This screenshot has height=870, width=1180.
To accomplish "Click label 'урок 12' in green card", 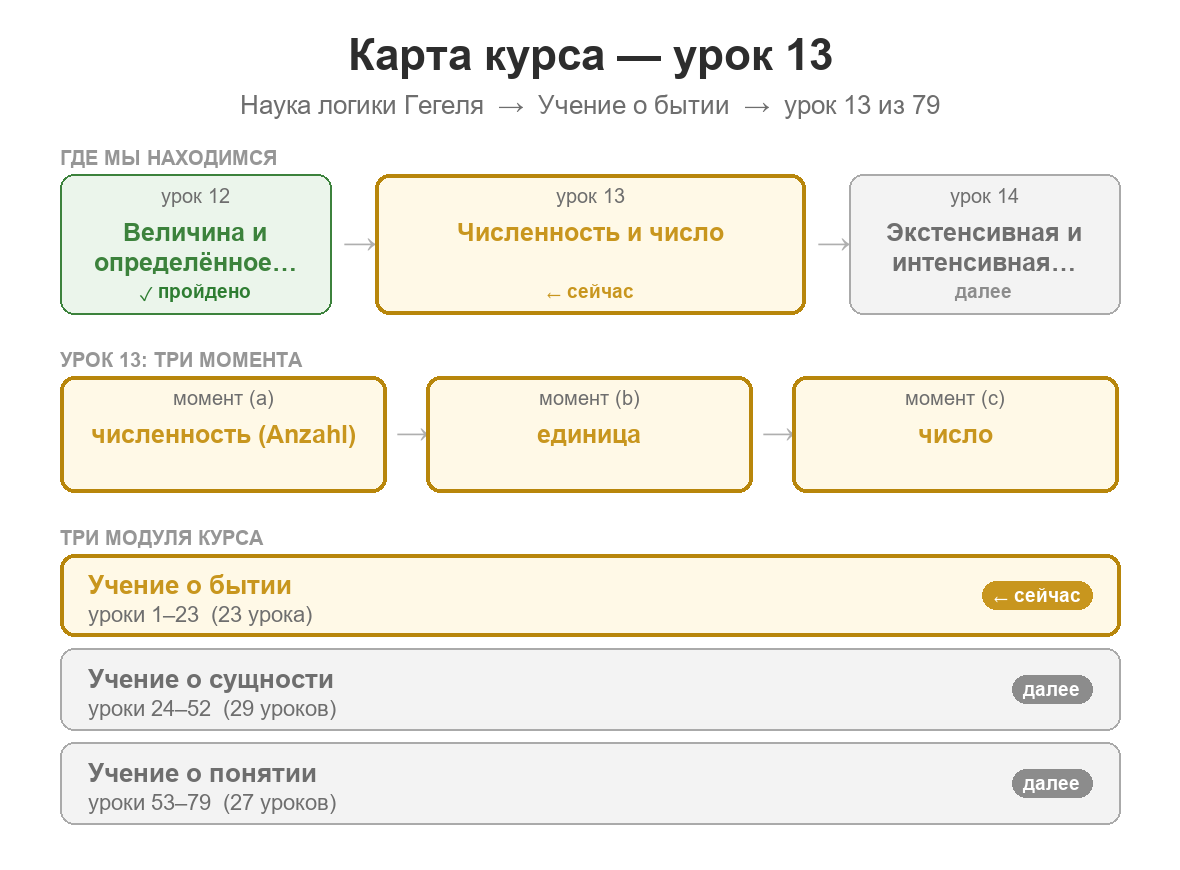I will (196, 196).
